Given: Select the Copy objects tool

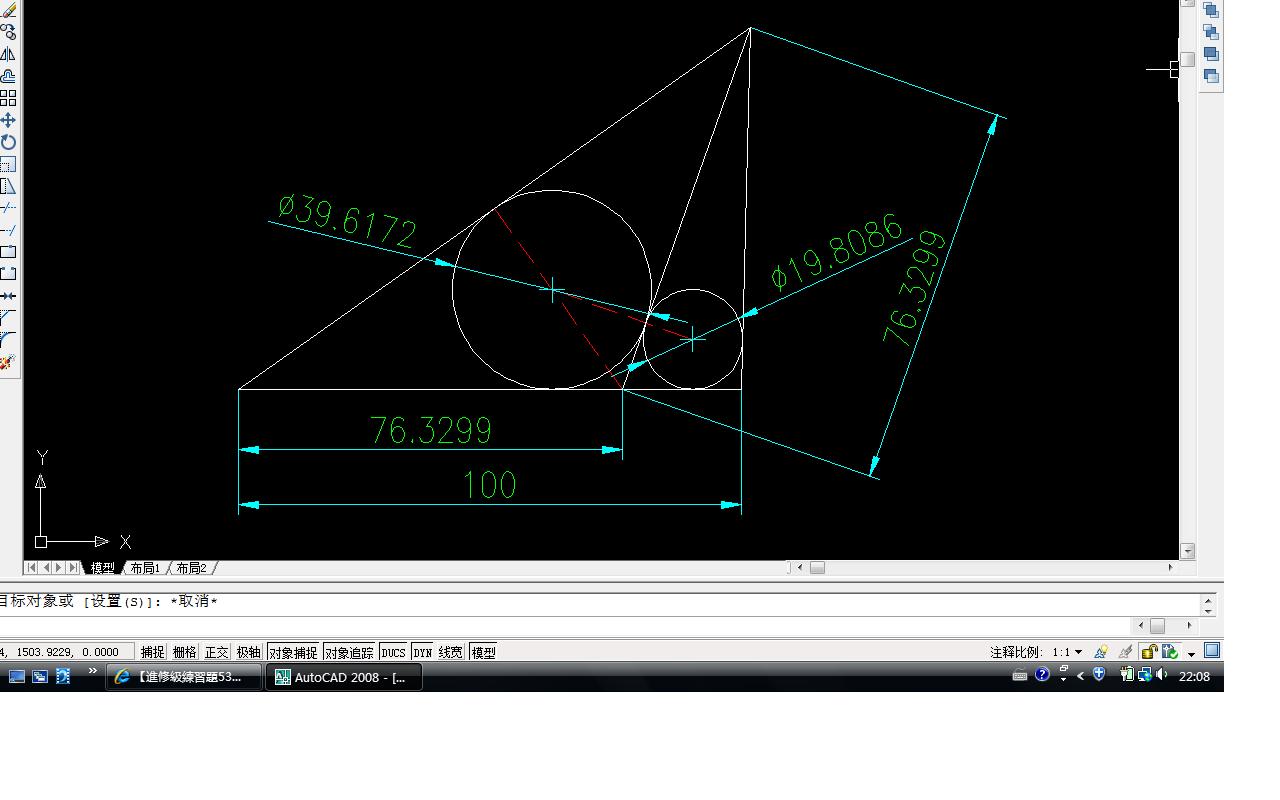Looking at the screenshot, I should 8,32.
